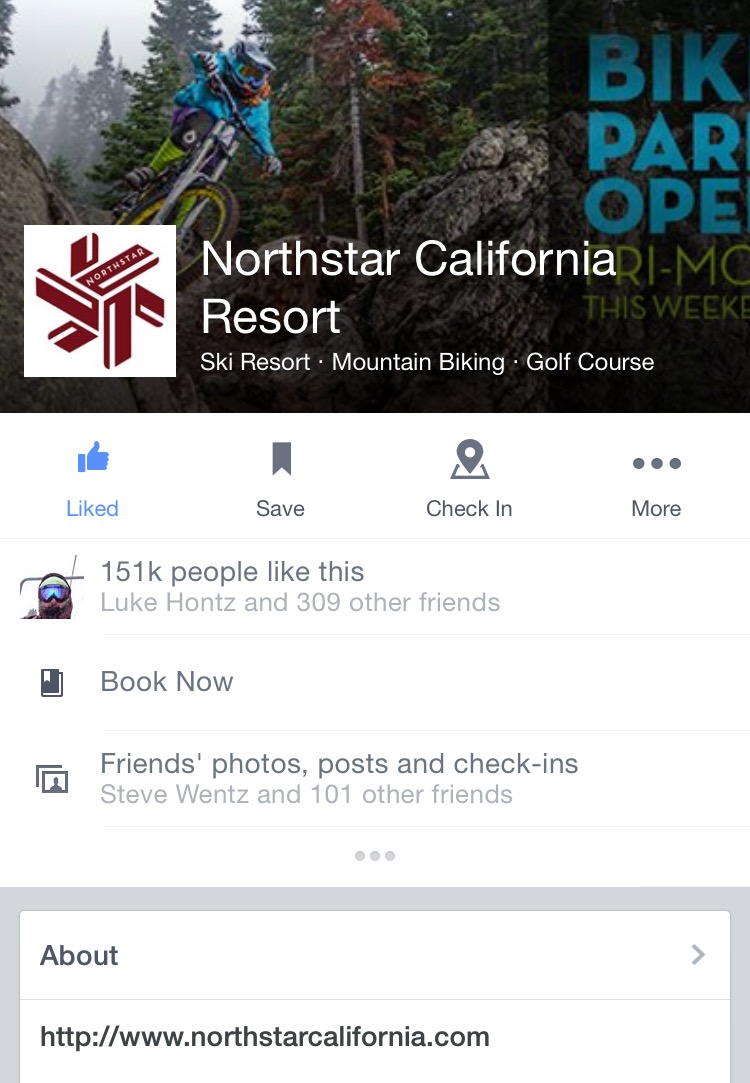Open the Northstar logo profile picture
Image resolution: width=750 pixels, height=1083 pixels.
point(100,301)
